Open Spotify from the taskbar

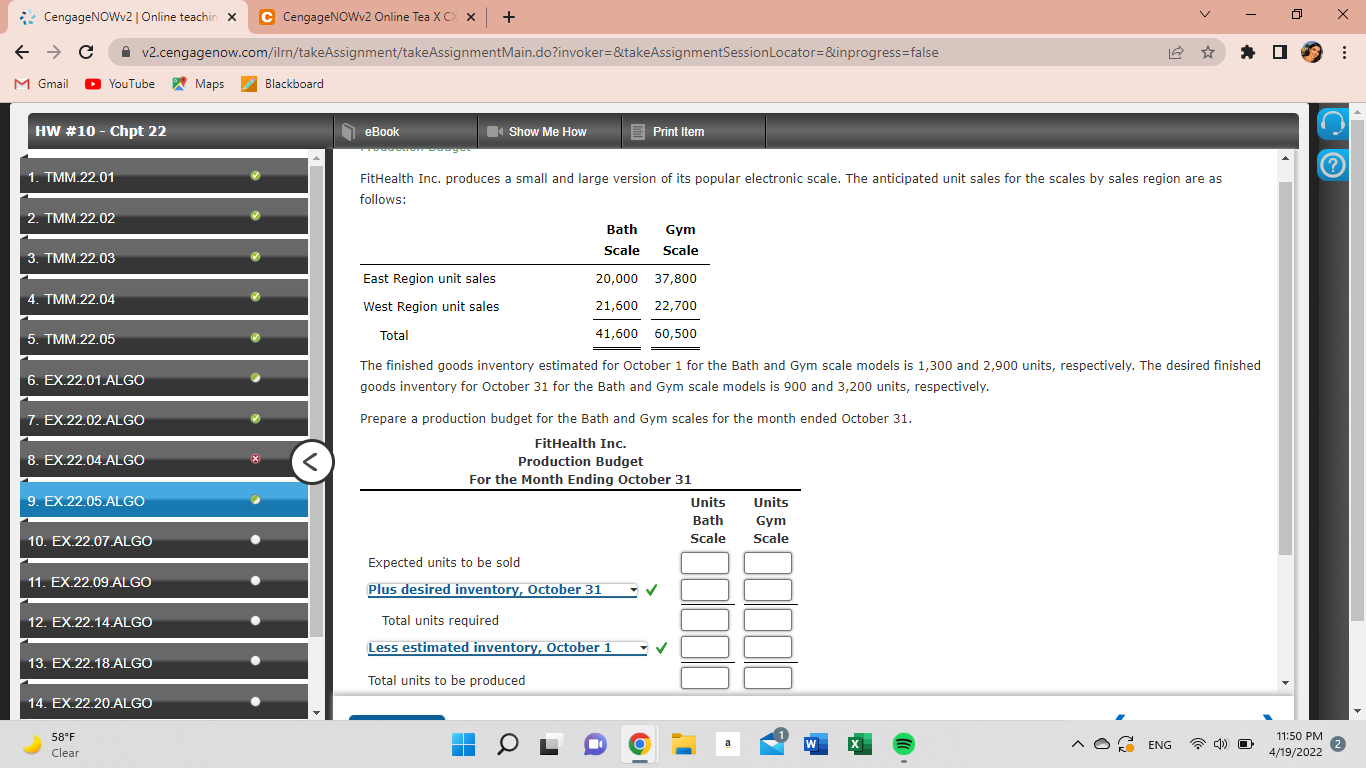click(901, 744)
